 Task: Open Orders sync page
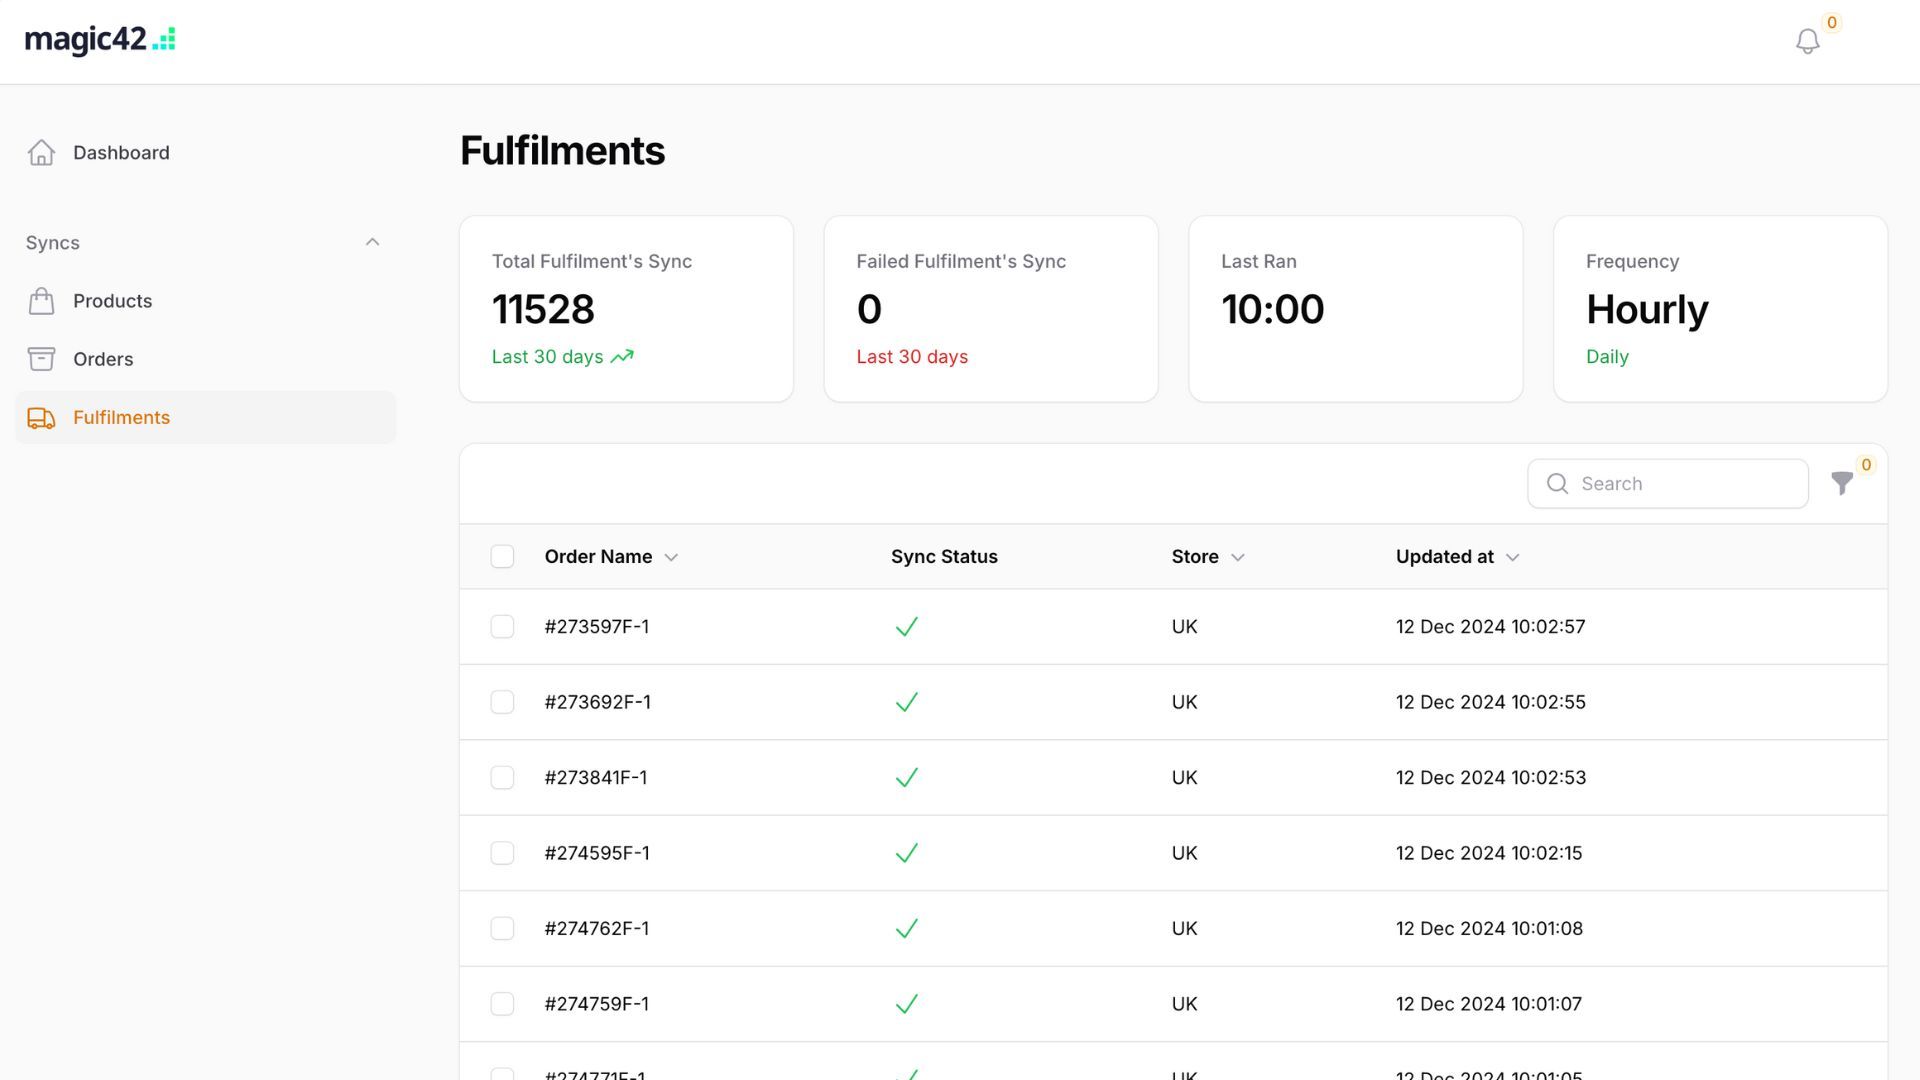pos(205,359)
